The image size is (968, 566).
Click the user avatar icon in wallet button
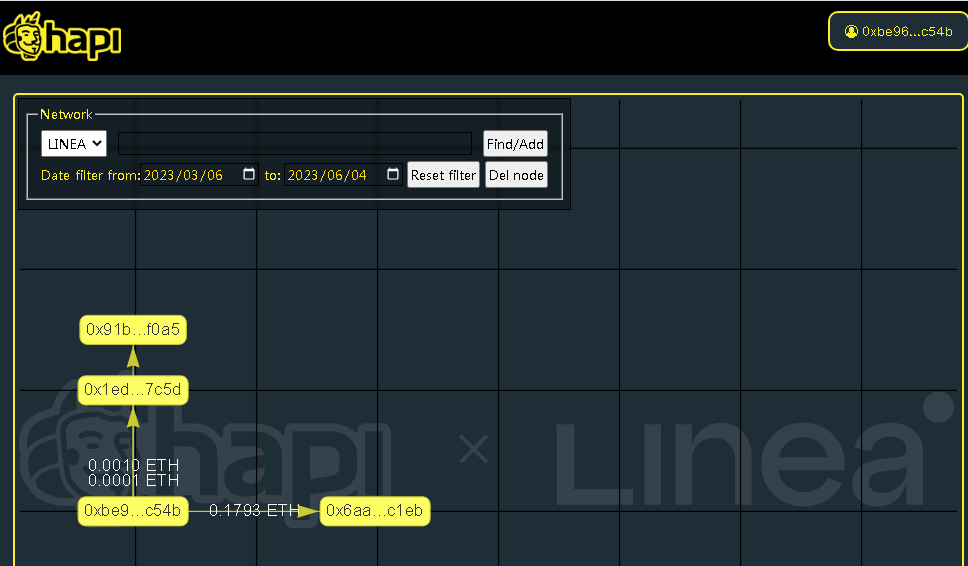tap(851, 31)
